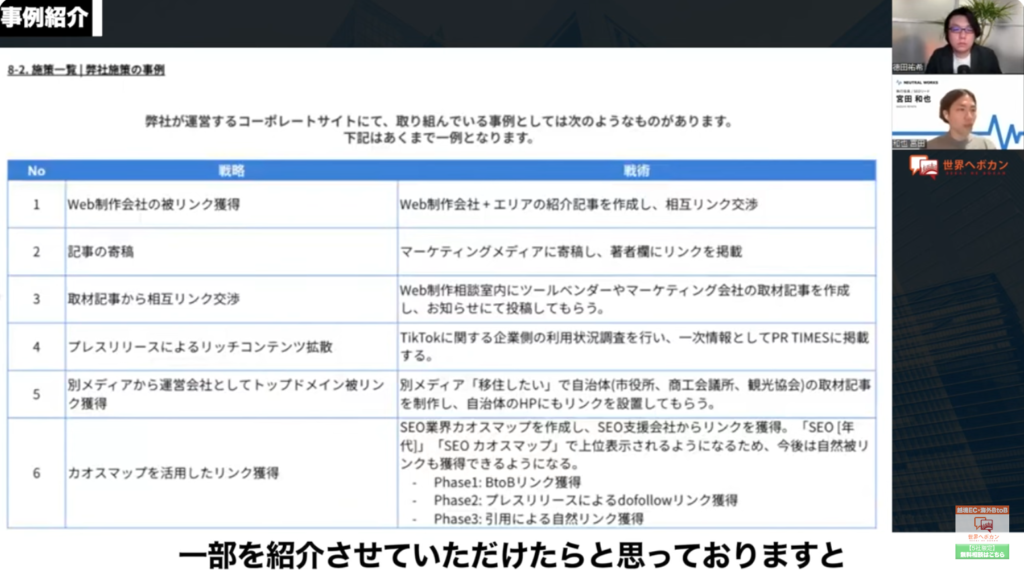Select カオスマップを活用したリンク獲得 cell
Image resolution: width=1024 pixels, height=570 pixels.
tap(231, 473)
